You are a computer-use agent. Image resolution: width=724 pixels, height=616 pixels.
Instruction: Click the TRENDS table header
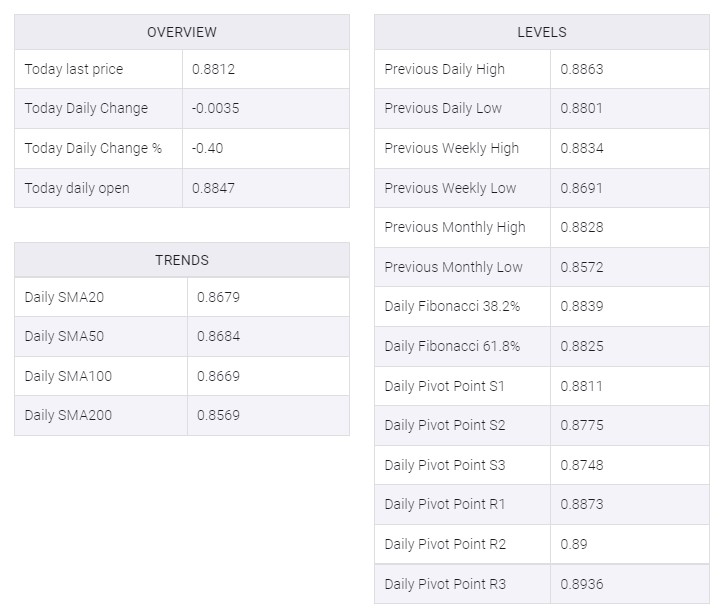pyautogui.click(x=181, y=260)
